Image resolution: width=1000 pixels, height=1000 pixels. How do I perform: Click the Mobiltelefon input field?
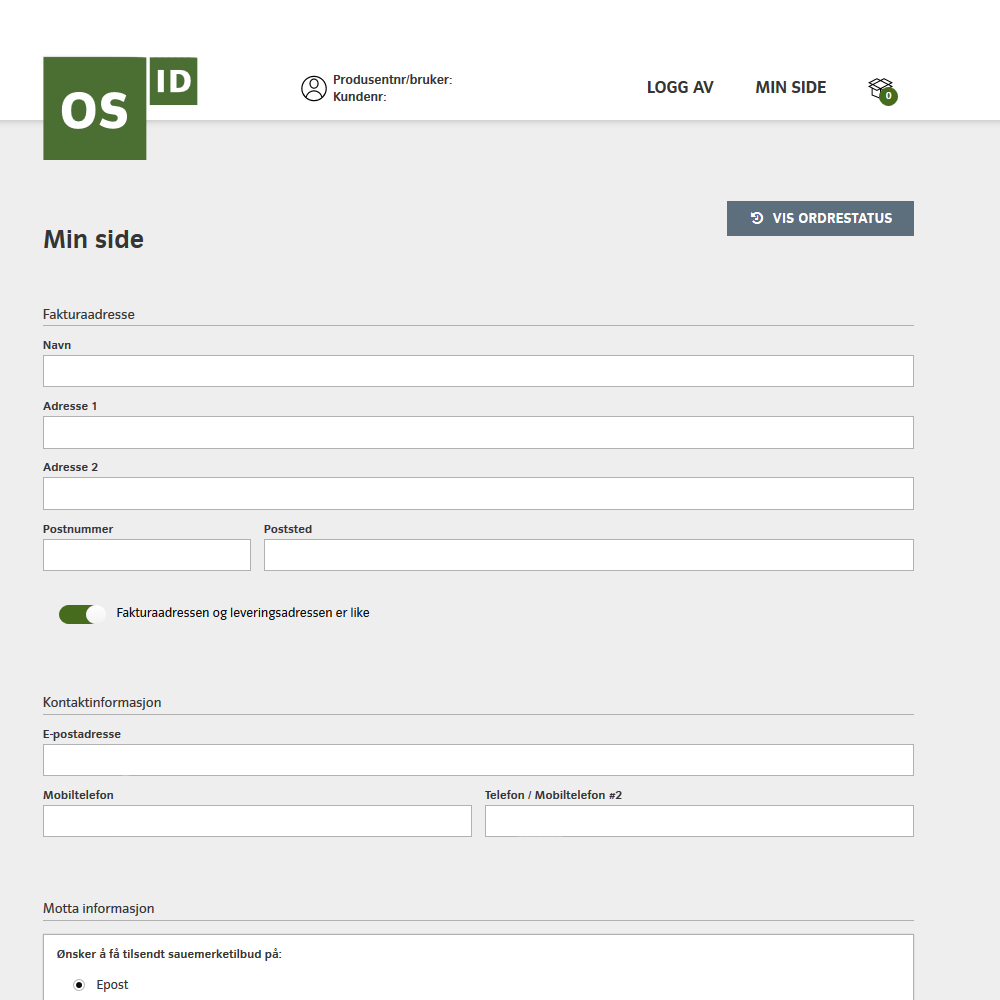(257, 821)
